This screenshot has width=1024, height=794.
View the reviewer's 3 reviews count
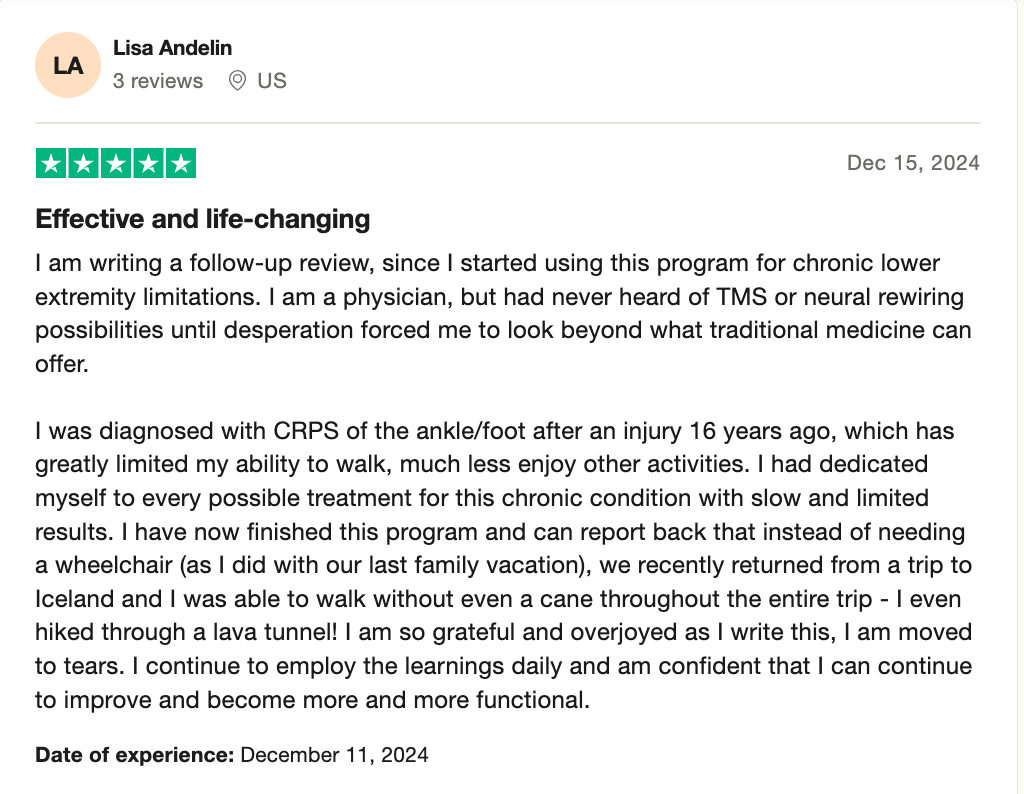[158, 81]
